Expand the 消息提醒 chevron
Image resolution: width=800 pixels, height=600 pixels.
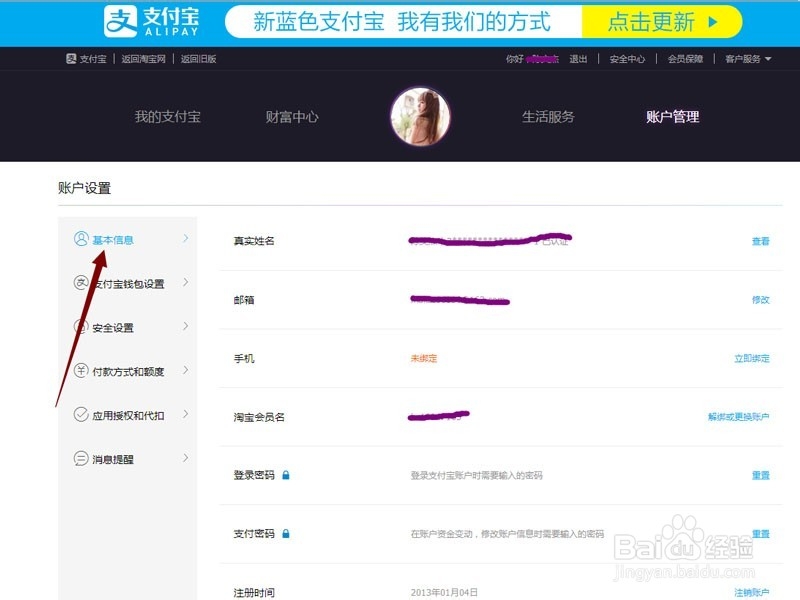point(185,458)
